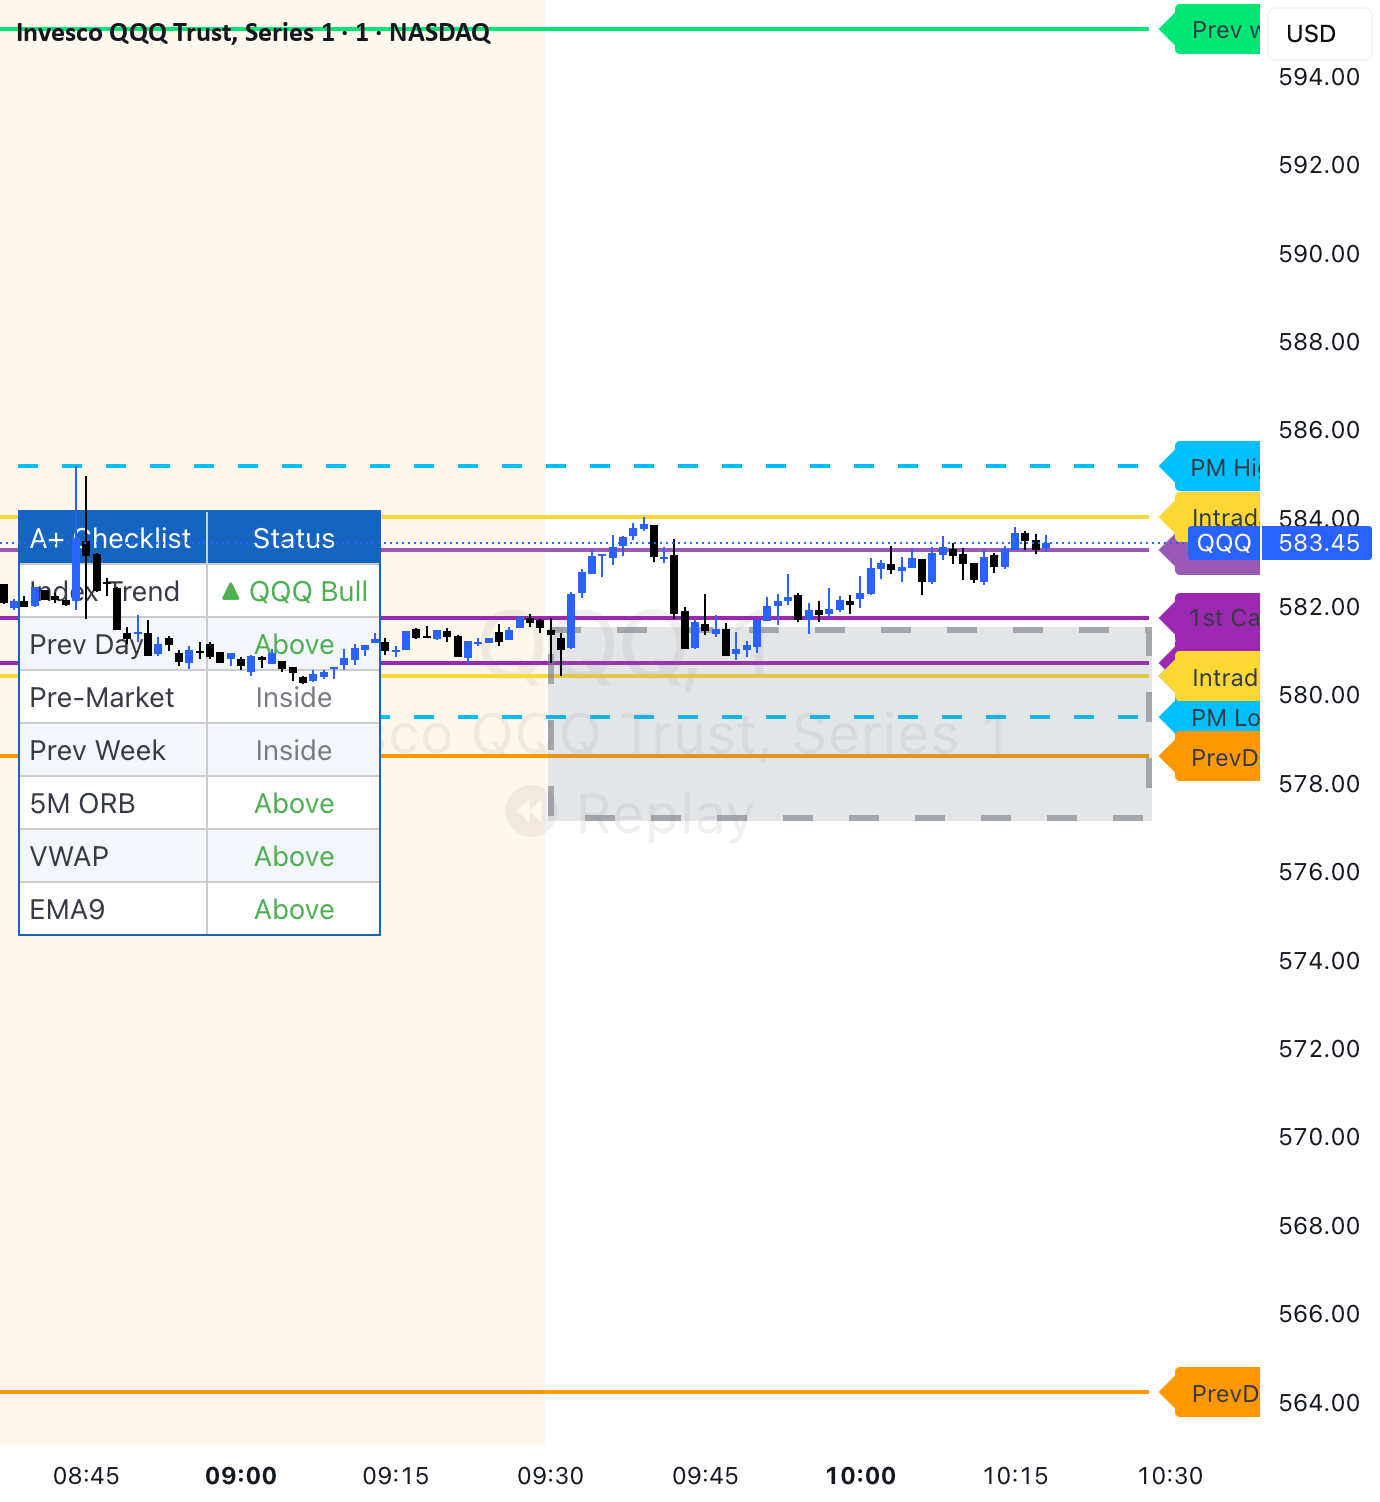Click the 583.45 current price tag
Screen dimensions: 1380x1502
[1318, 543]
